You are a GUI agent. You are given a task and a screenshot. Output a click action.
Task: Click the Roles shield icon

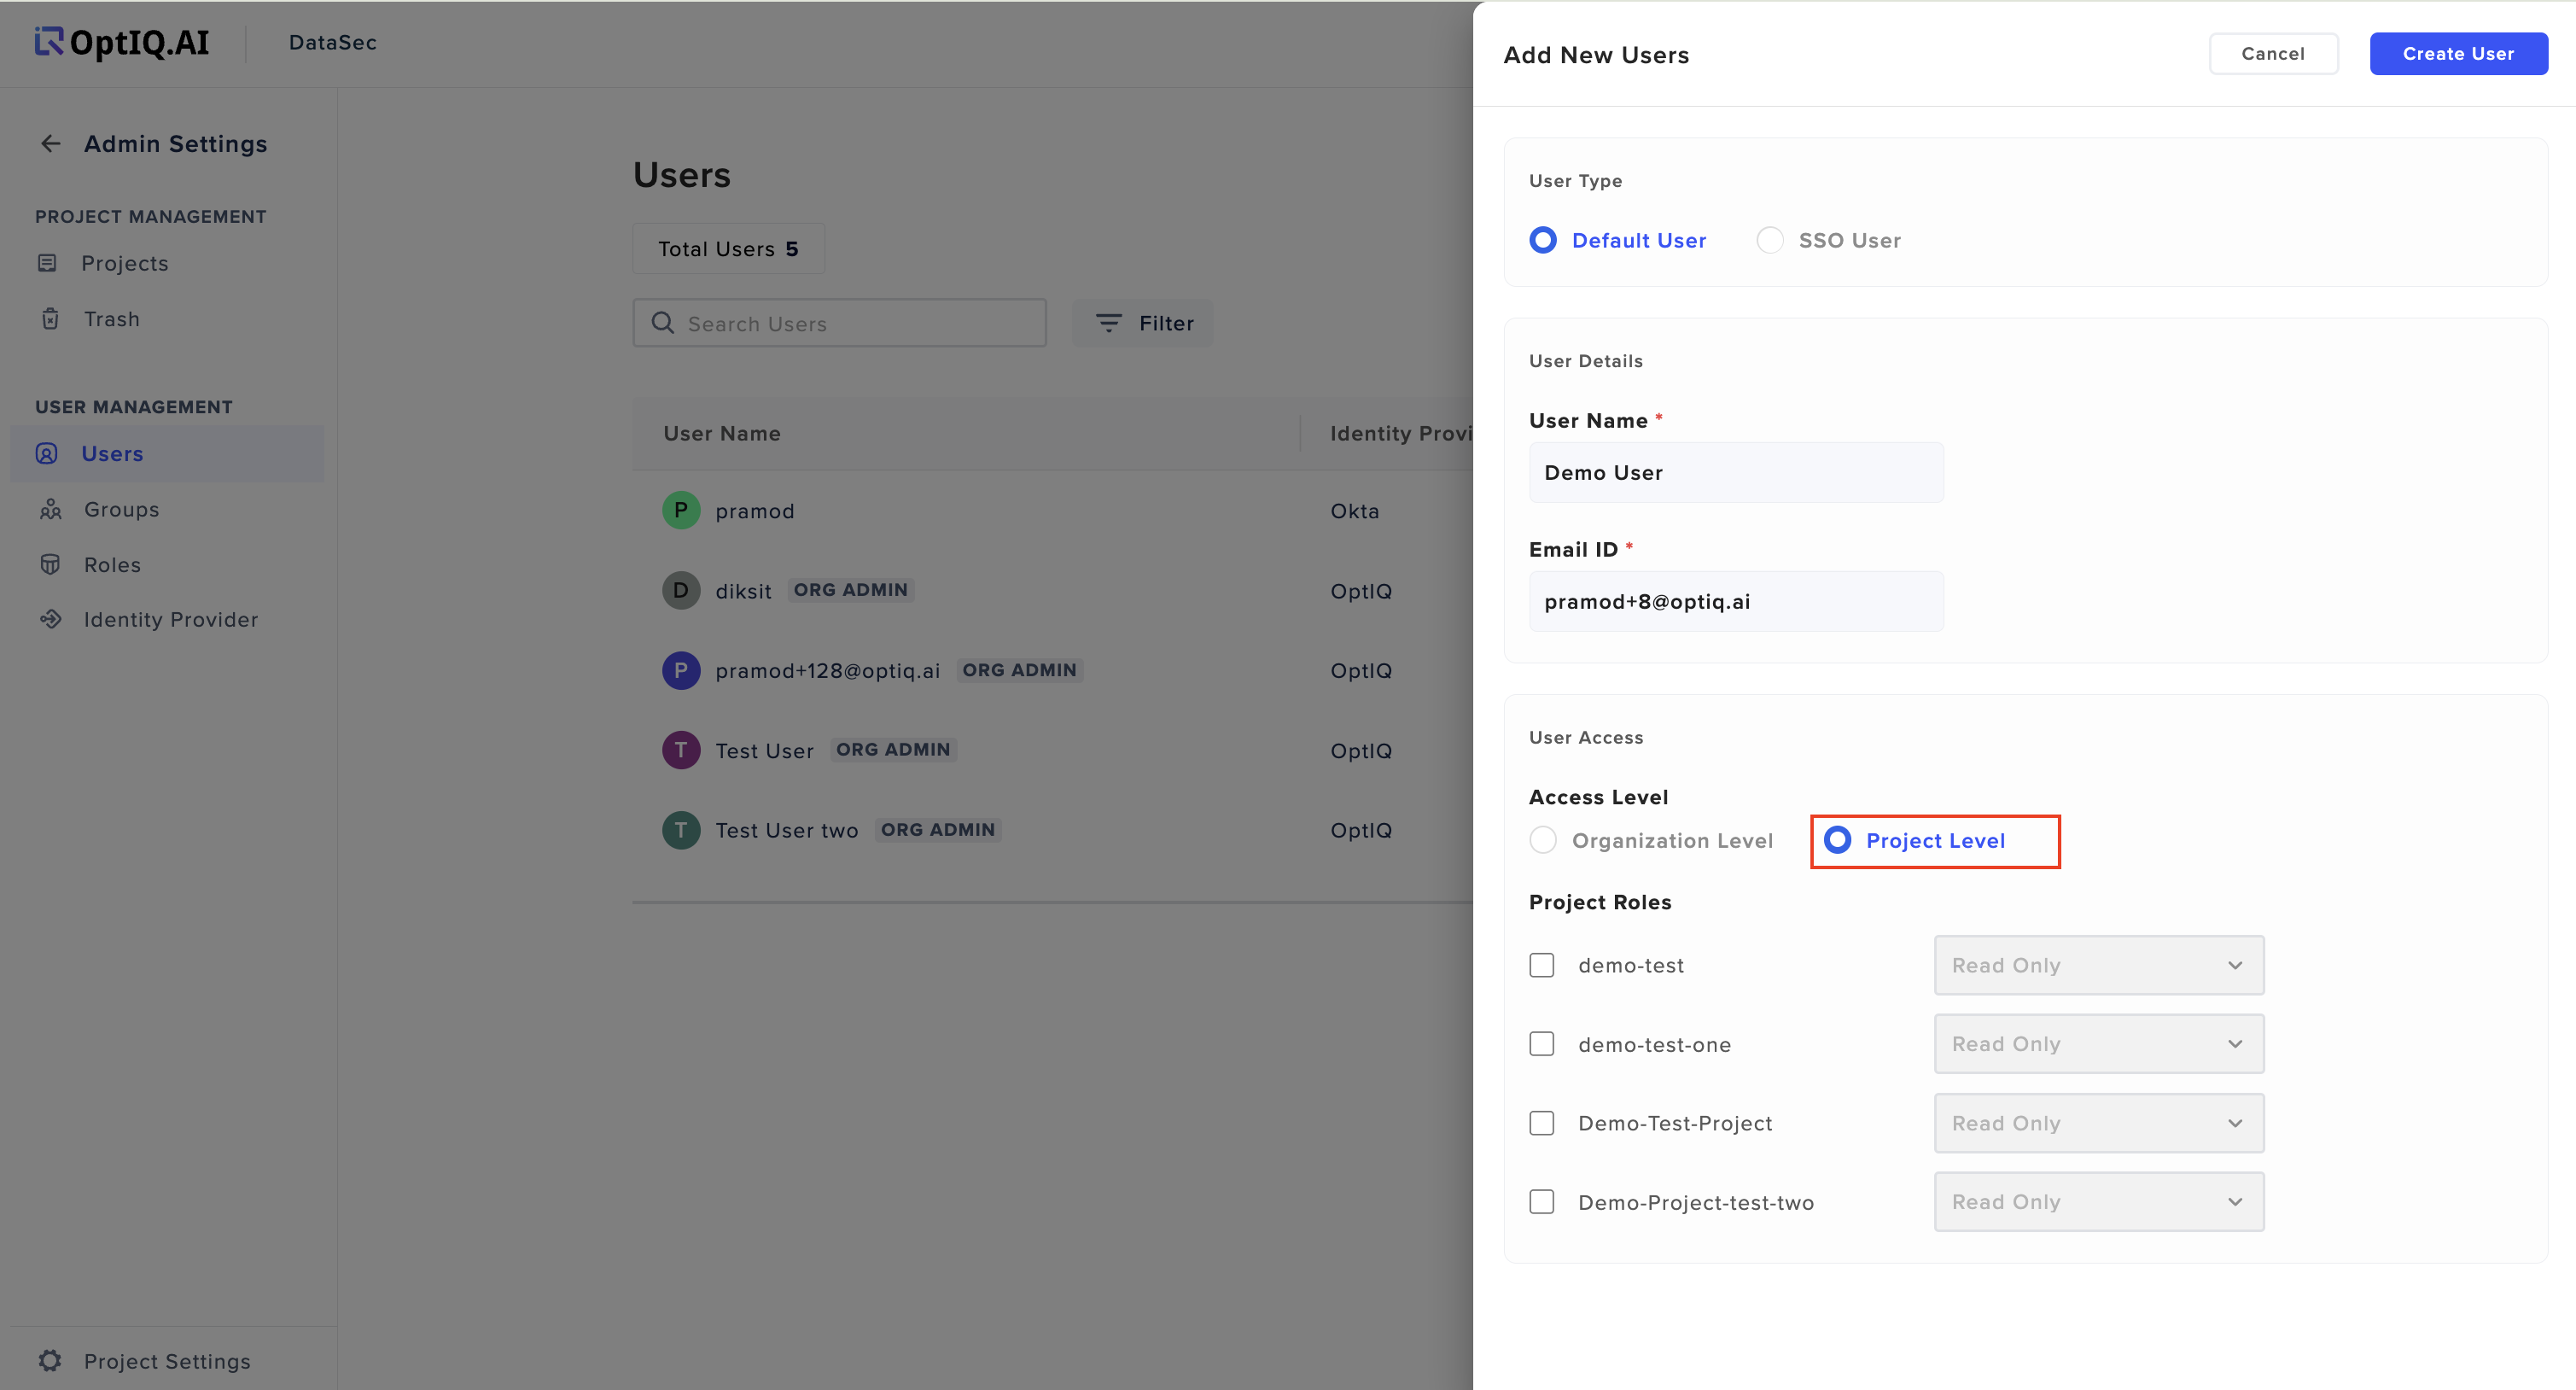point(50,565)
